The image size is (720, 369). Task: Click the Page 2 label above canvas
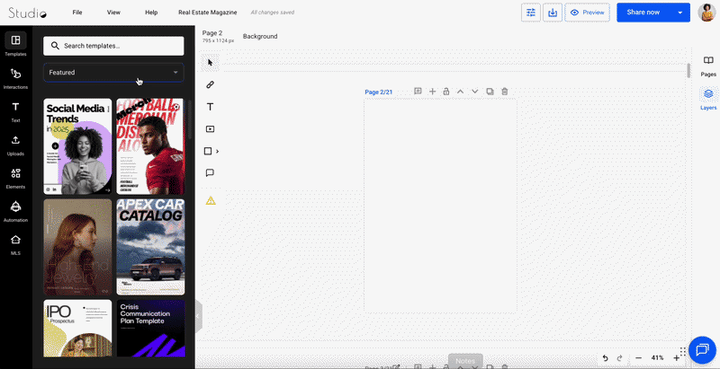point(212,33)
